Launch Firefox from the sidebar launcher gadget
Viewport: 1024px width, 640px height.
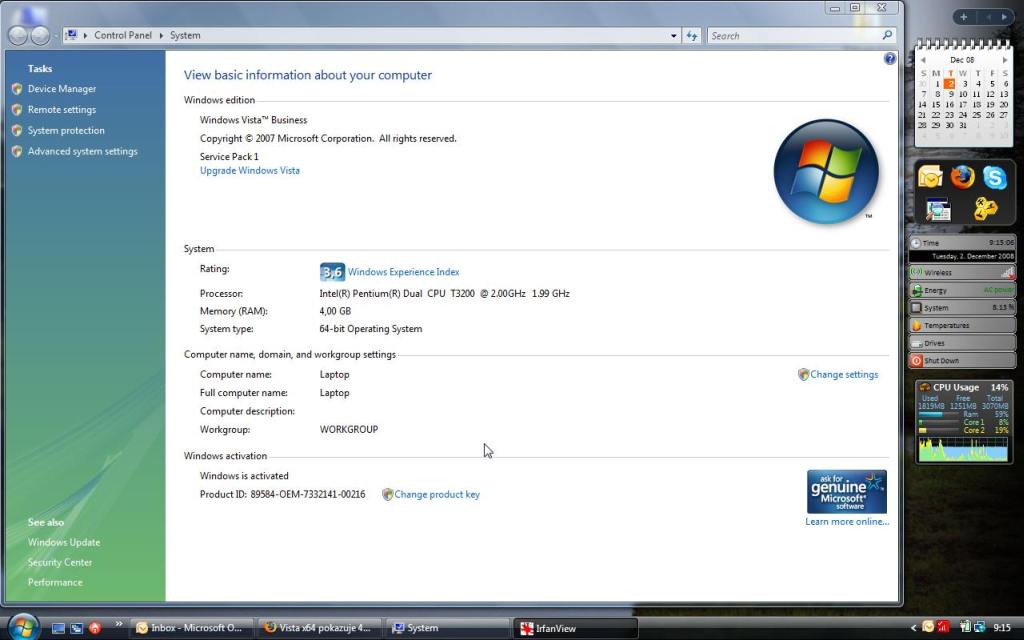tap(962, 178)
